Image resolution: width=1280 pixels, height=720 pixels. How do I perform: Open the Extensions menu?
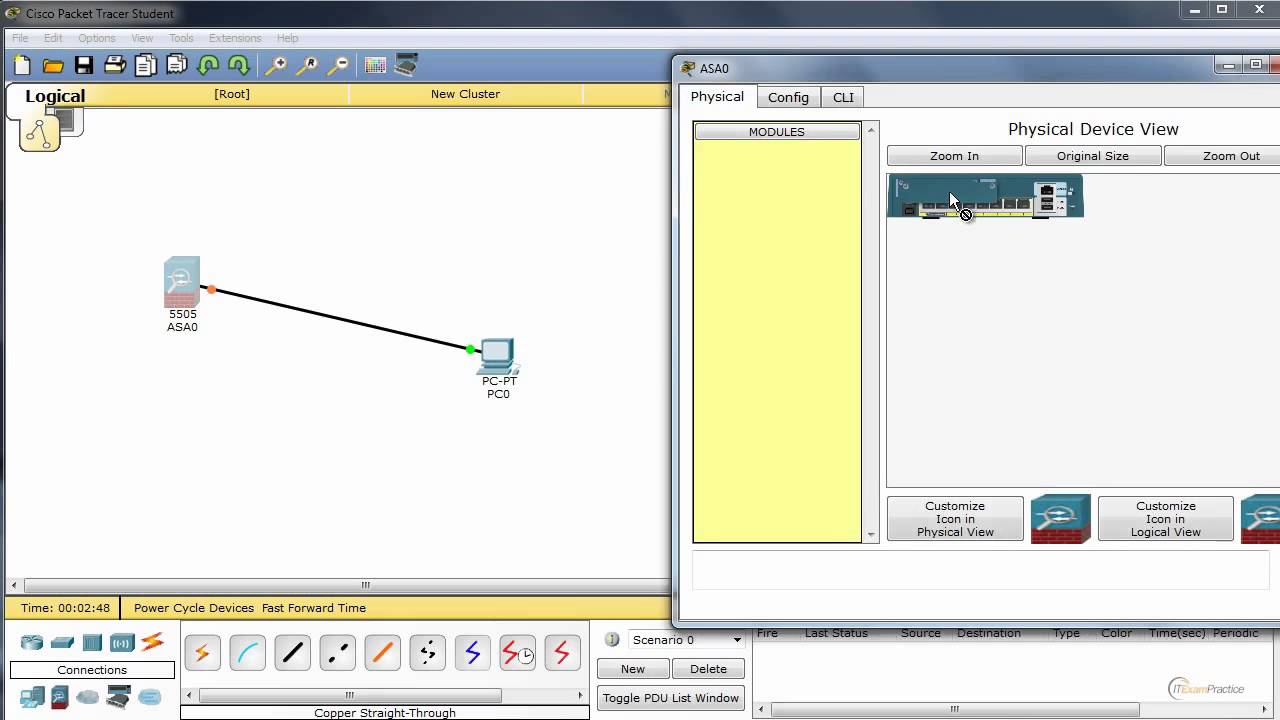(x=235, y=38)
